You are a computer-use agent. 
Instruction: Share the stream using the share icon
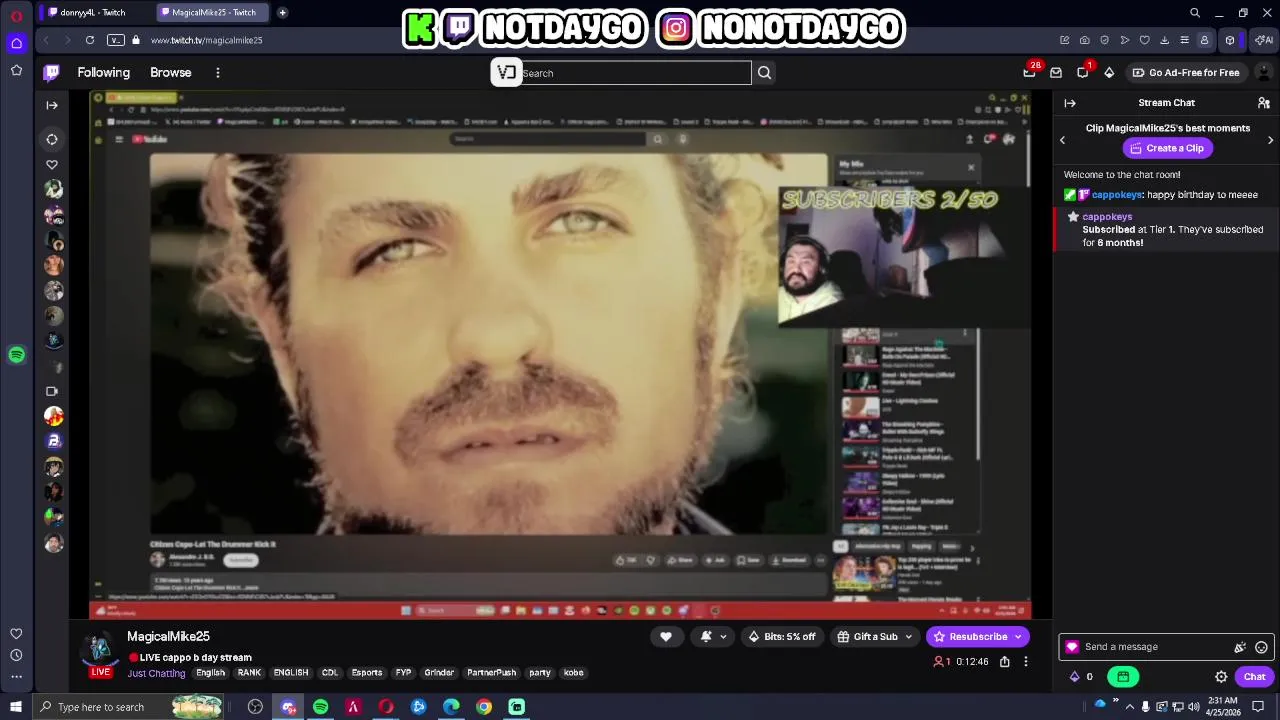pos(1005,661)
